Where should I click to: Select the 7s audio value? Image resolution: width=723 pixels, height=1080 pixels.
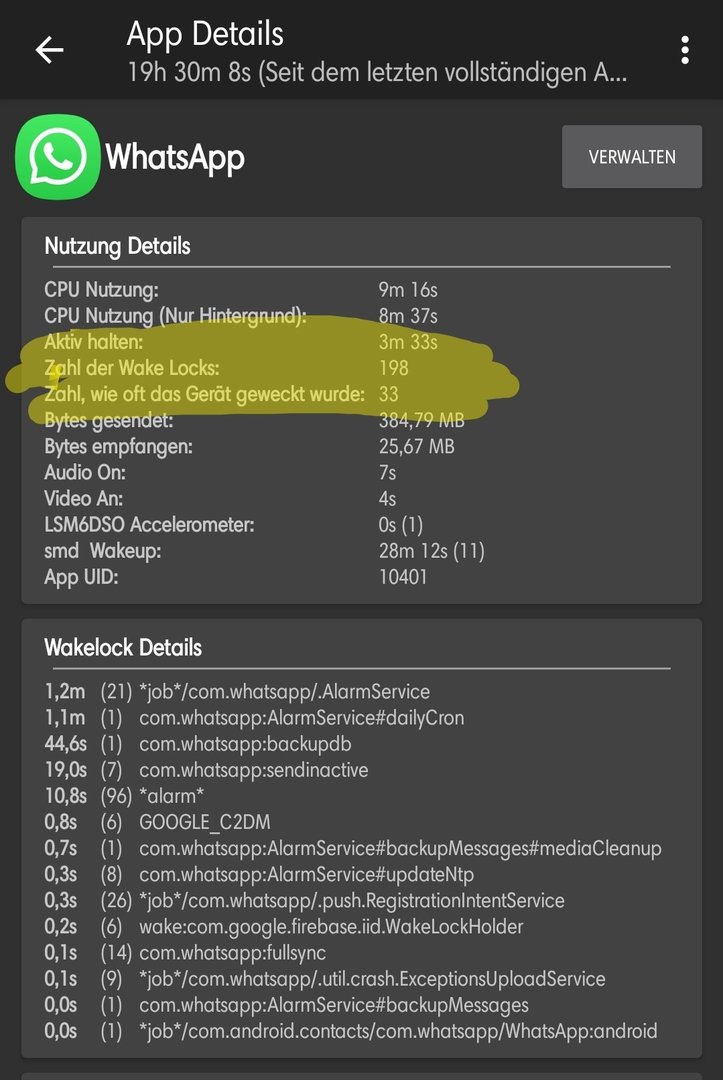click(387, 472)
